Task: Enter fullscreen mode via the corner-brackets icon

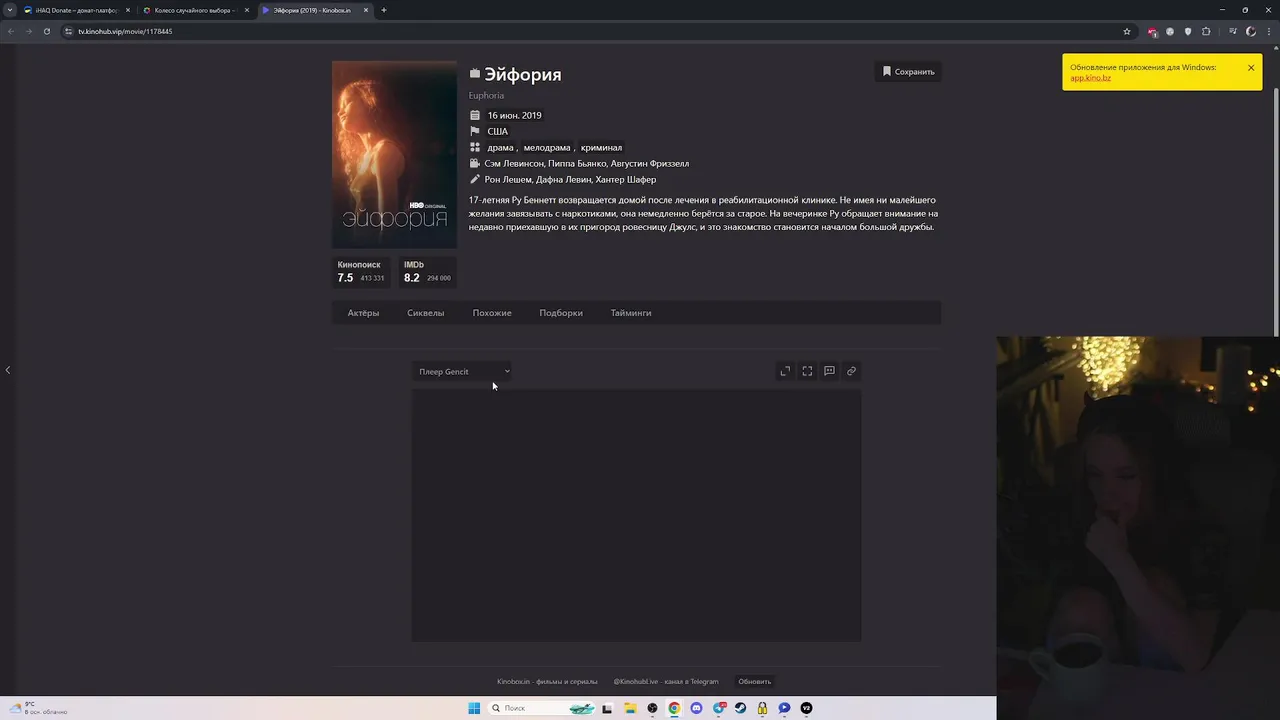Action: click(807, 371)
